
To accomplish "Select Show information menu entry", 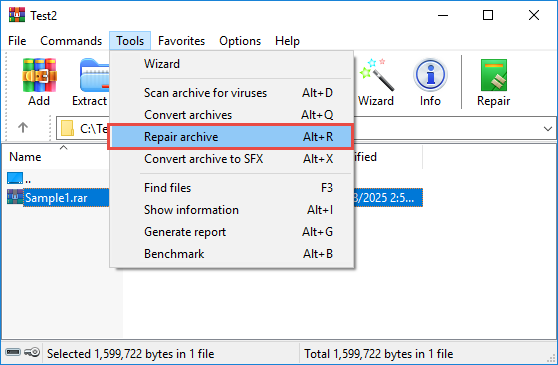I will pos(232,210).
